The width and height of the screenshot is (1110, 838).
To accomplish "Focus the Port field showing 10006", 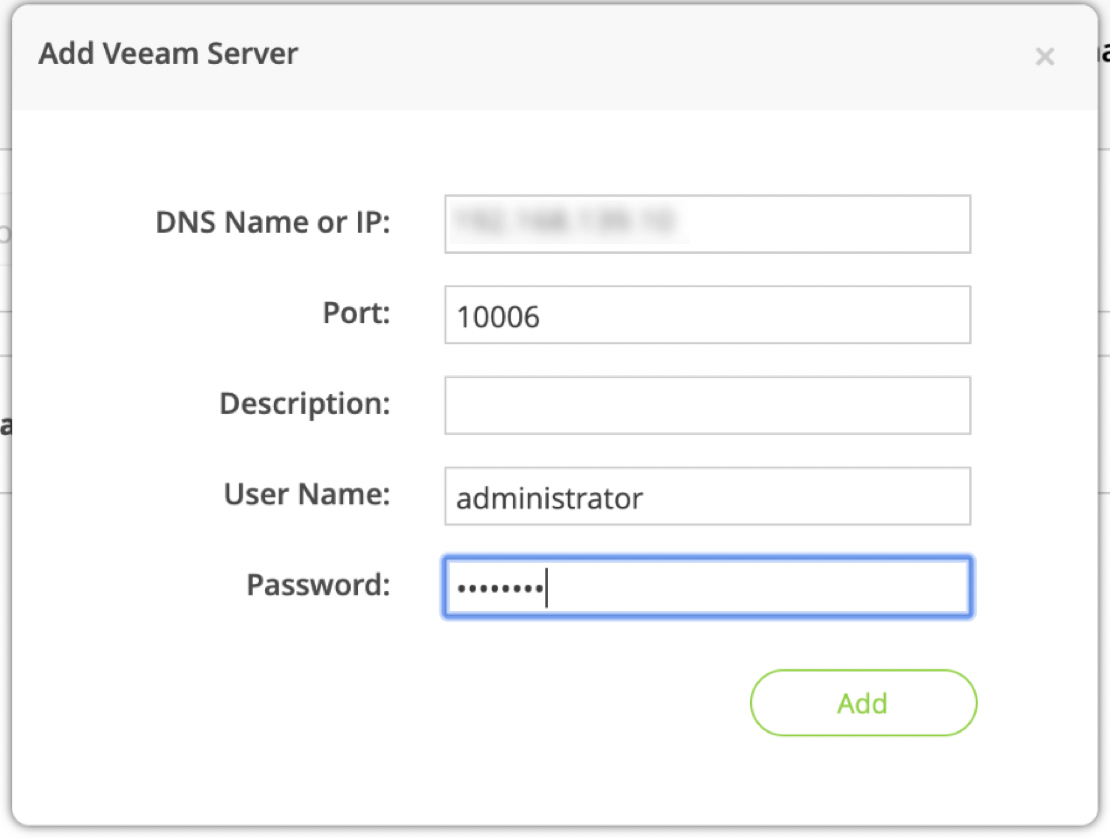I will 707,315.
